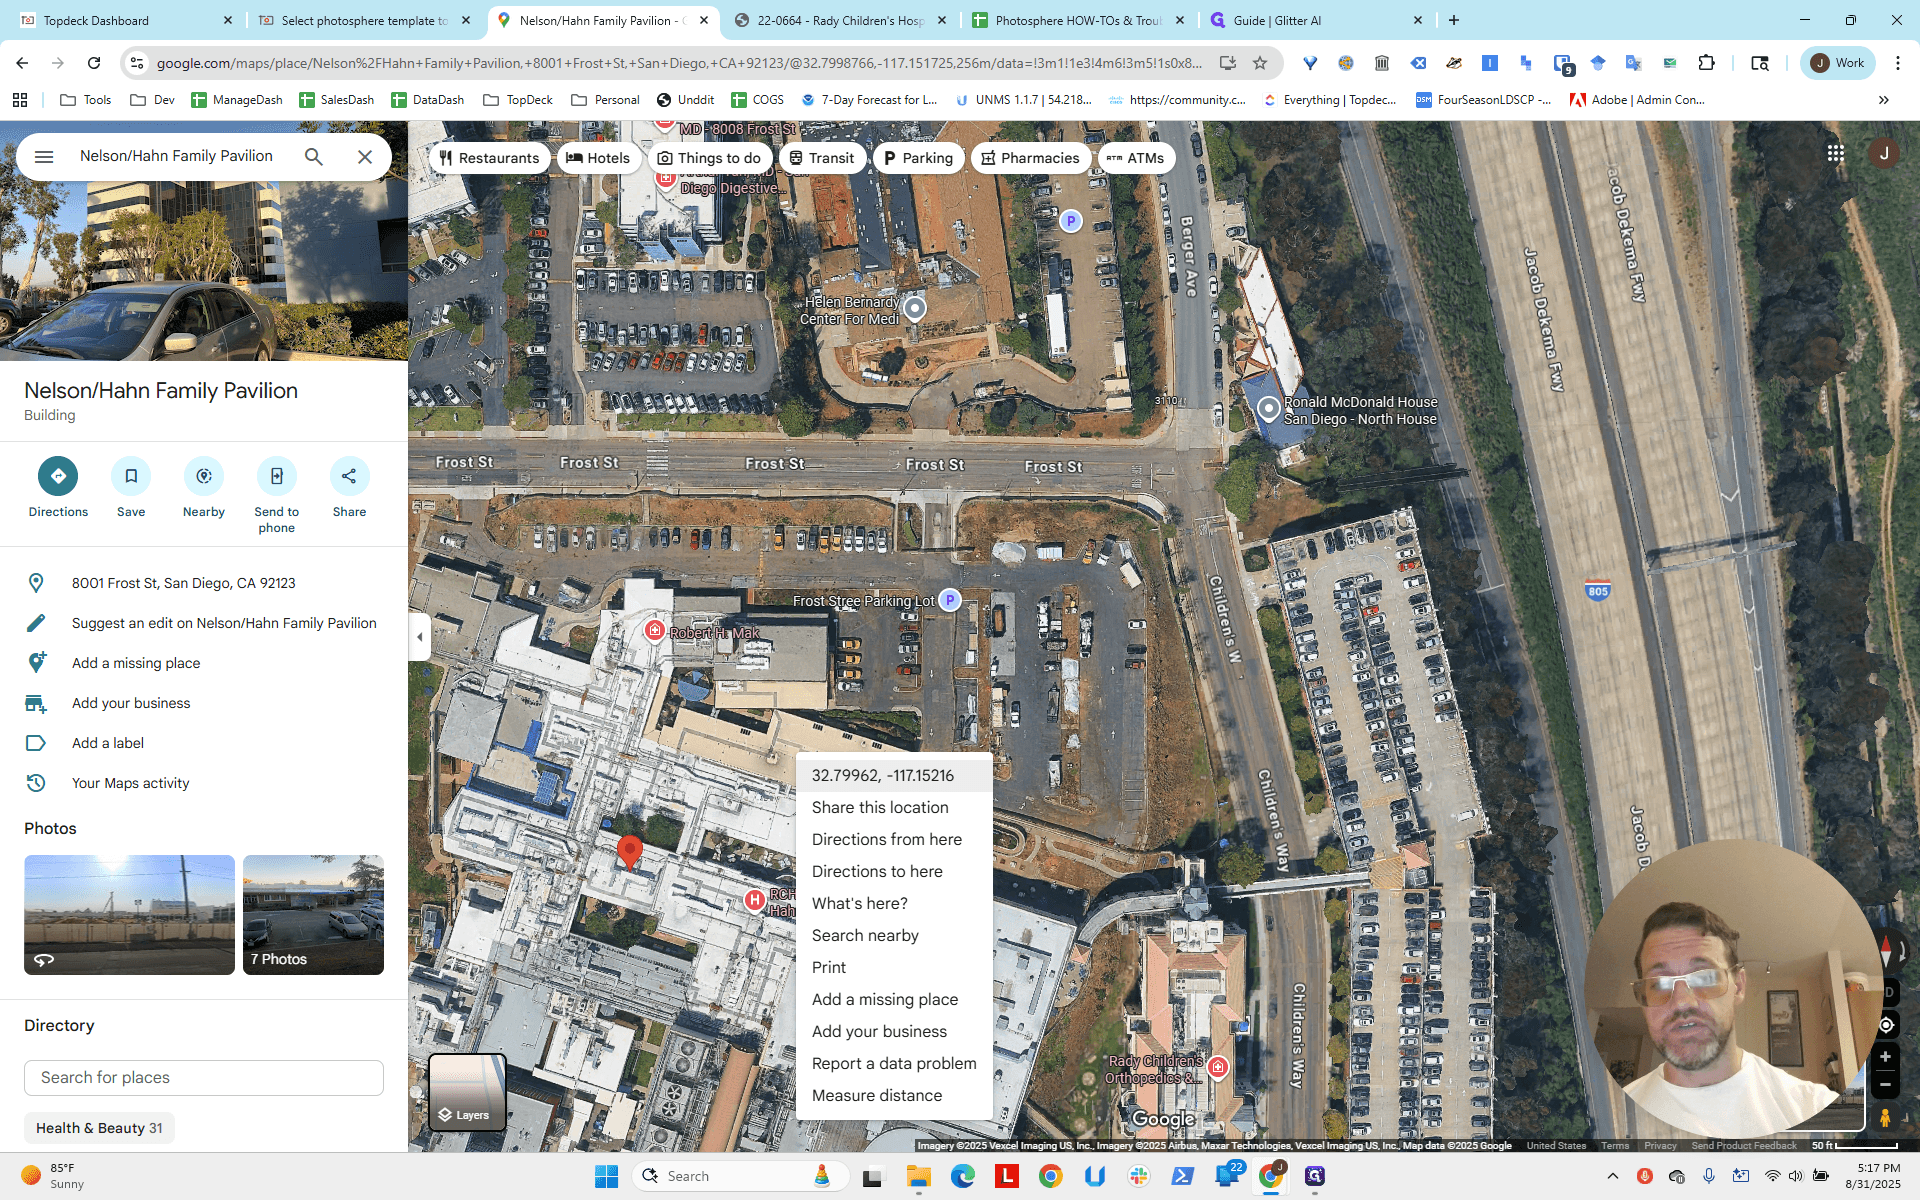Expand the hidden bookmarks chevron

click(x=1884, y=100)
